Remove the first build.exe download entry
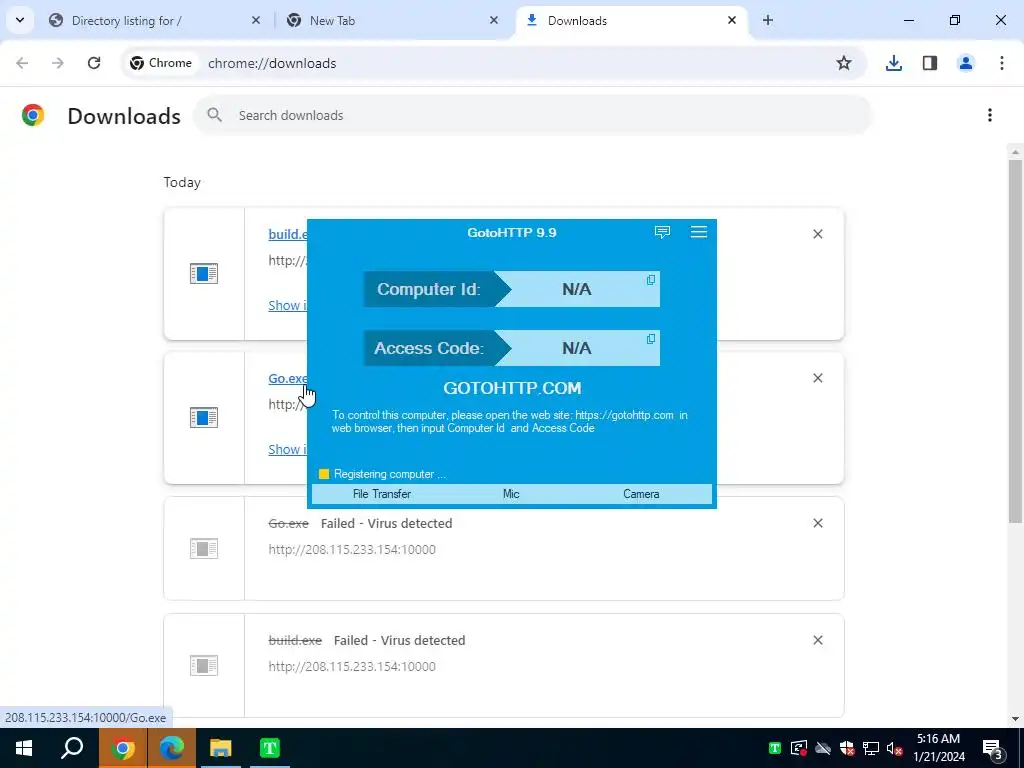 [818, 234]
